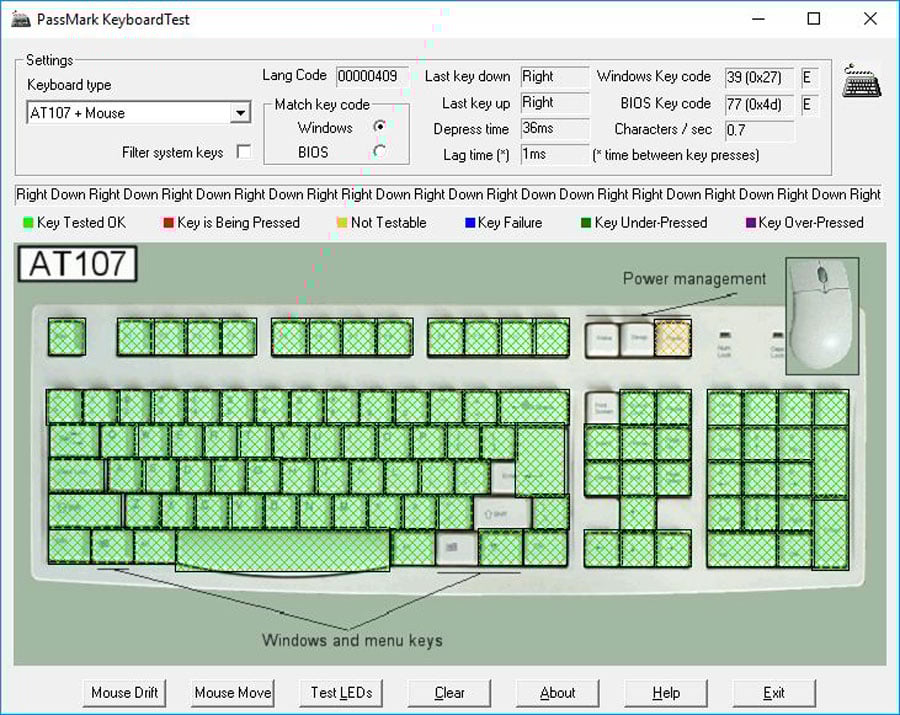Select the BIOS match key code radio
The image size is (900, 715).
point(379,151)
